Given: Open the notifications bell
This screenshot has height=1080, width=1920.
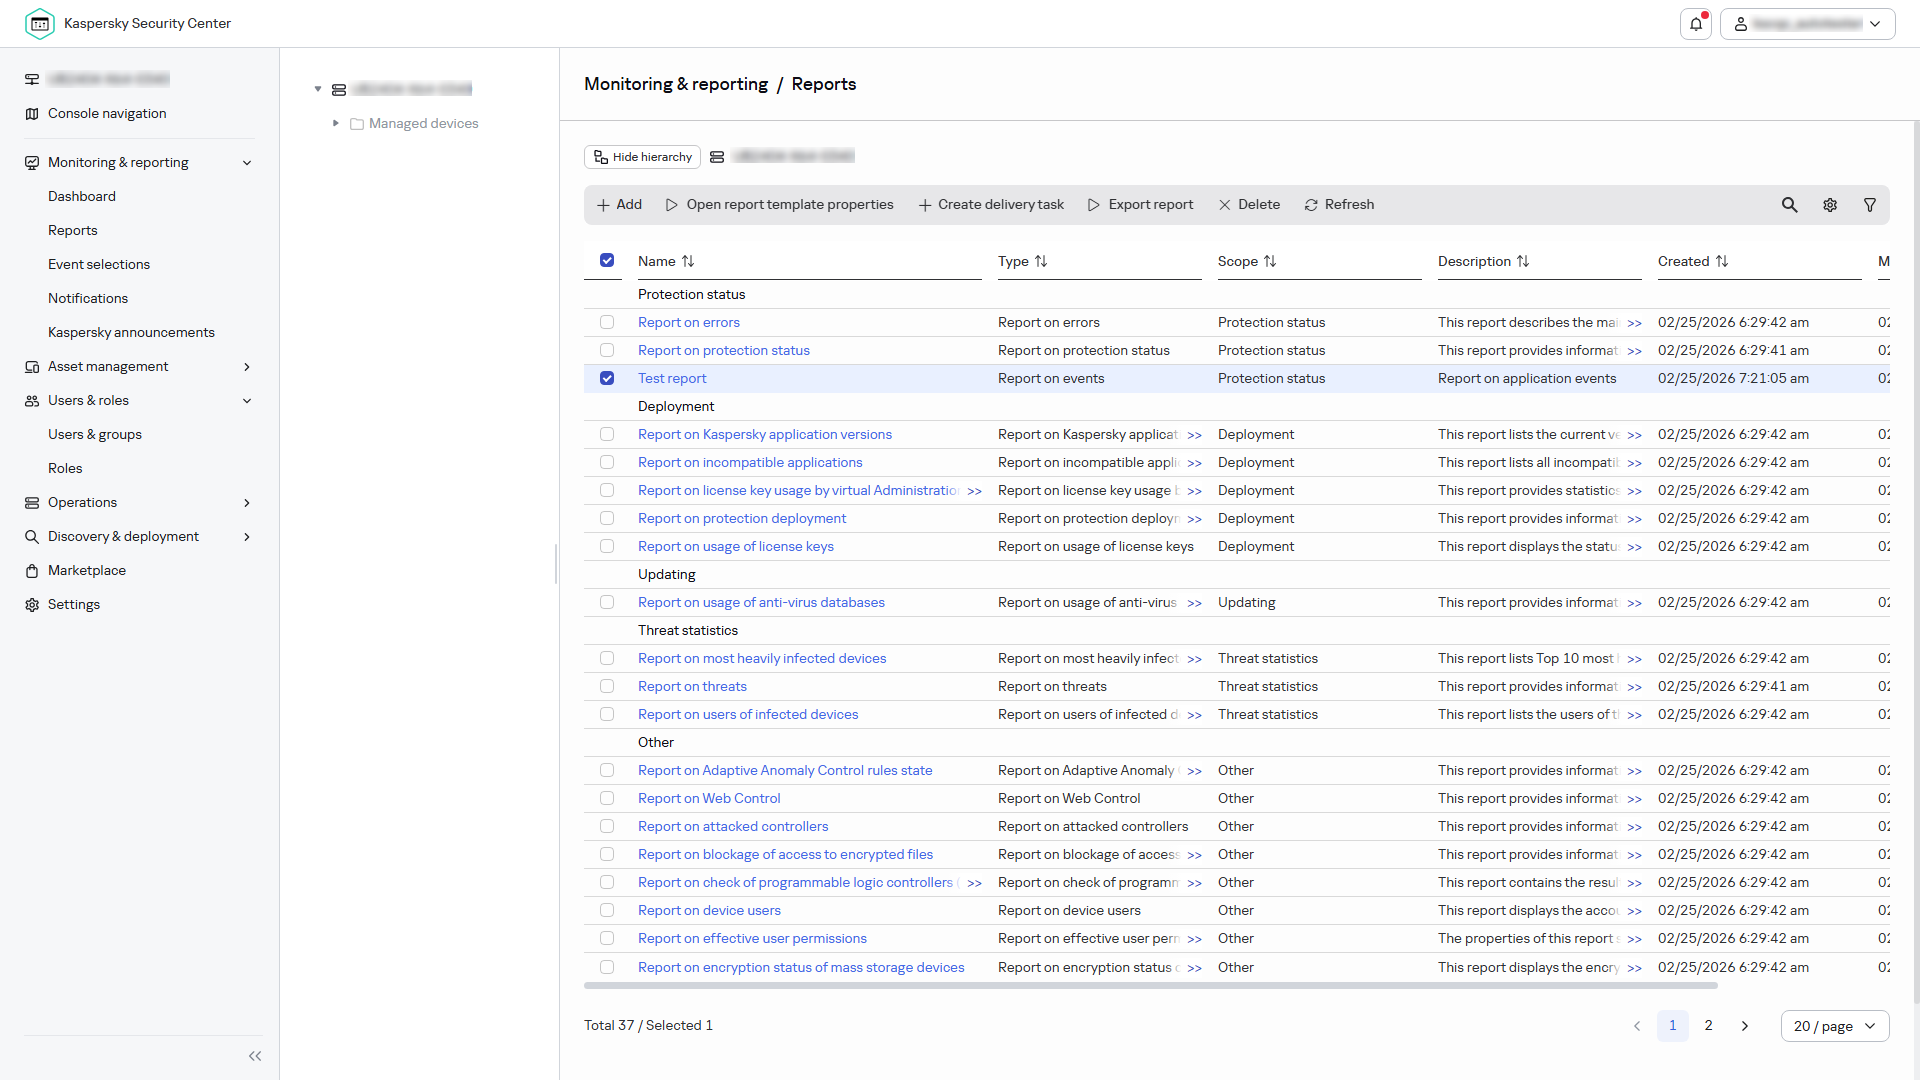Looking at the screenshot, I should click(1696, 24).
